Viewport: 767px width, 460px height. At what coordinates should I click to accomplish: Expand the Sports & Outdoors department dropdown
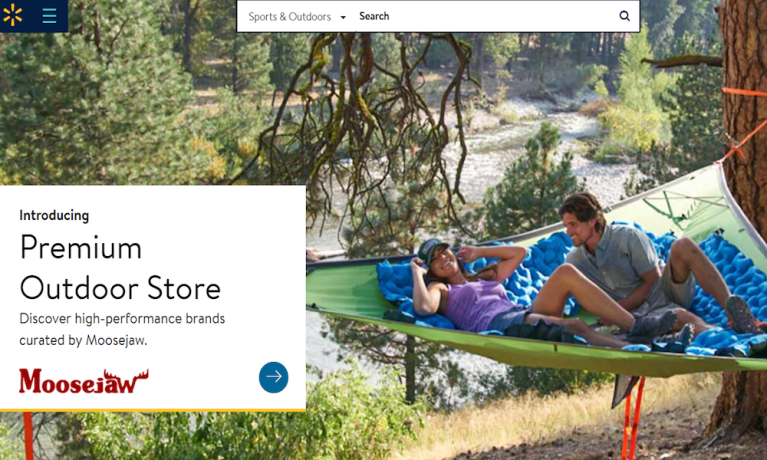(296, 17)
